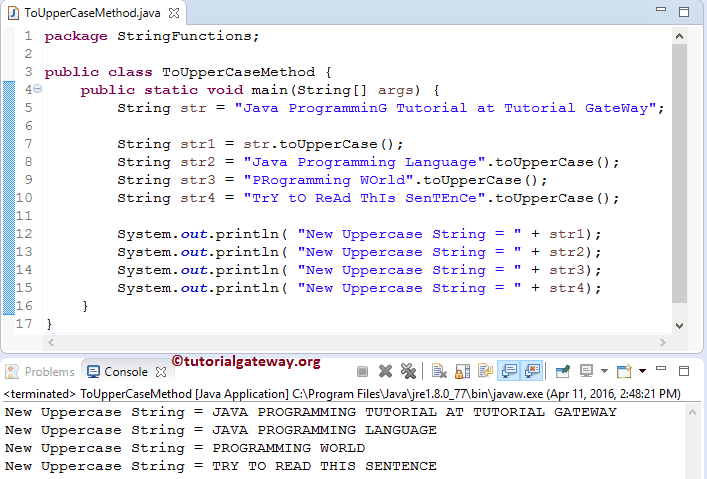Click the string "PRogramming WOrld" on line 9
This screenshot has height=479, width=707.
click(328, 180)
